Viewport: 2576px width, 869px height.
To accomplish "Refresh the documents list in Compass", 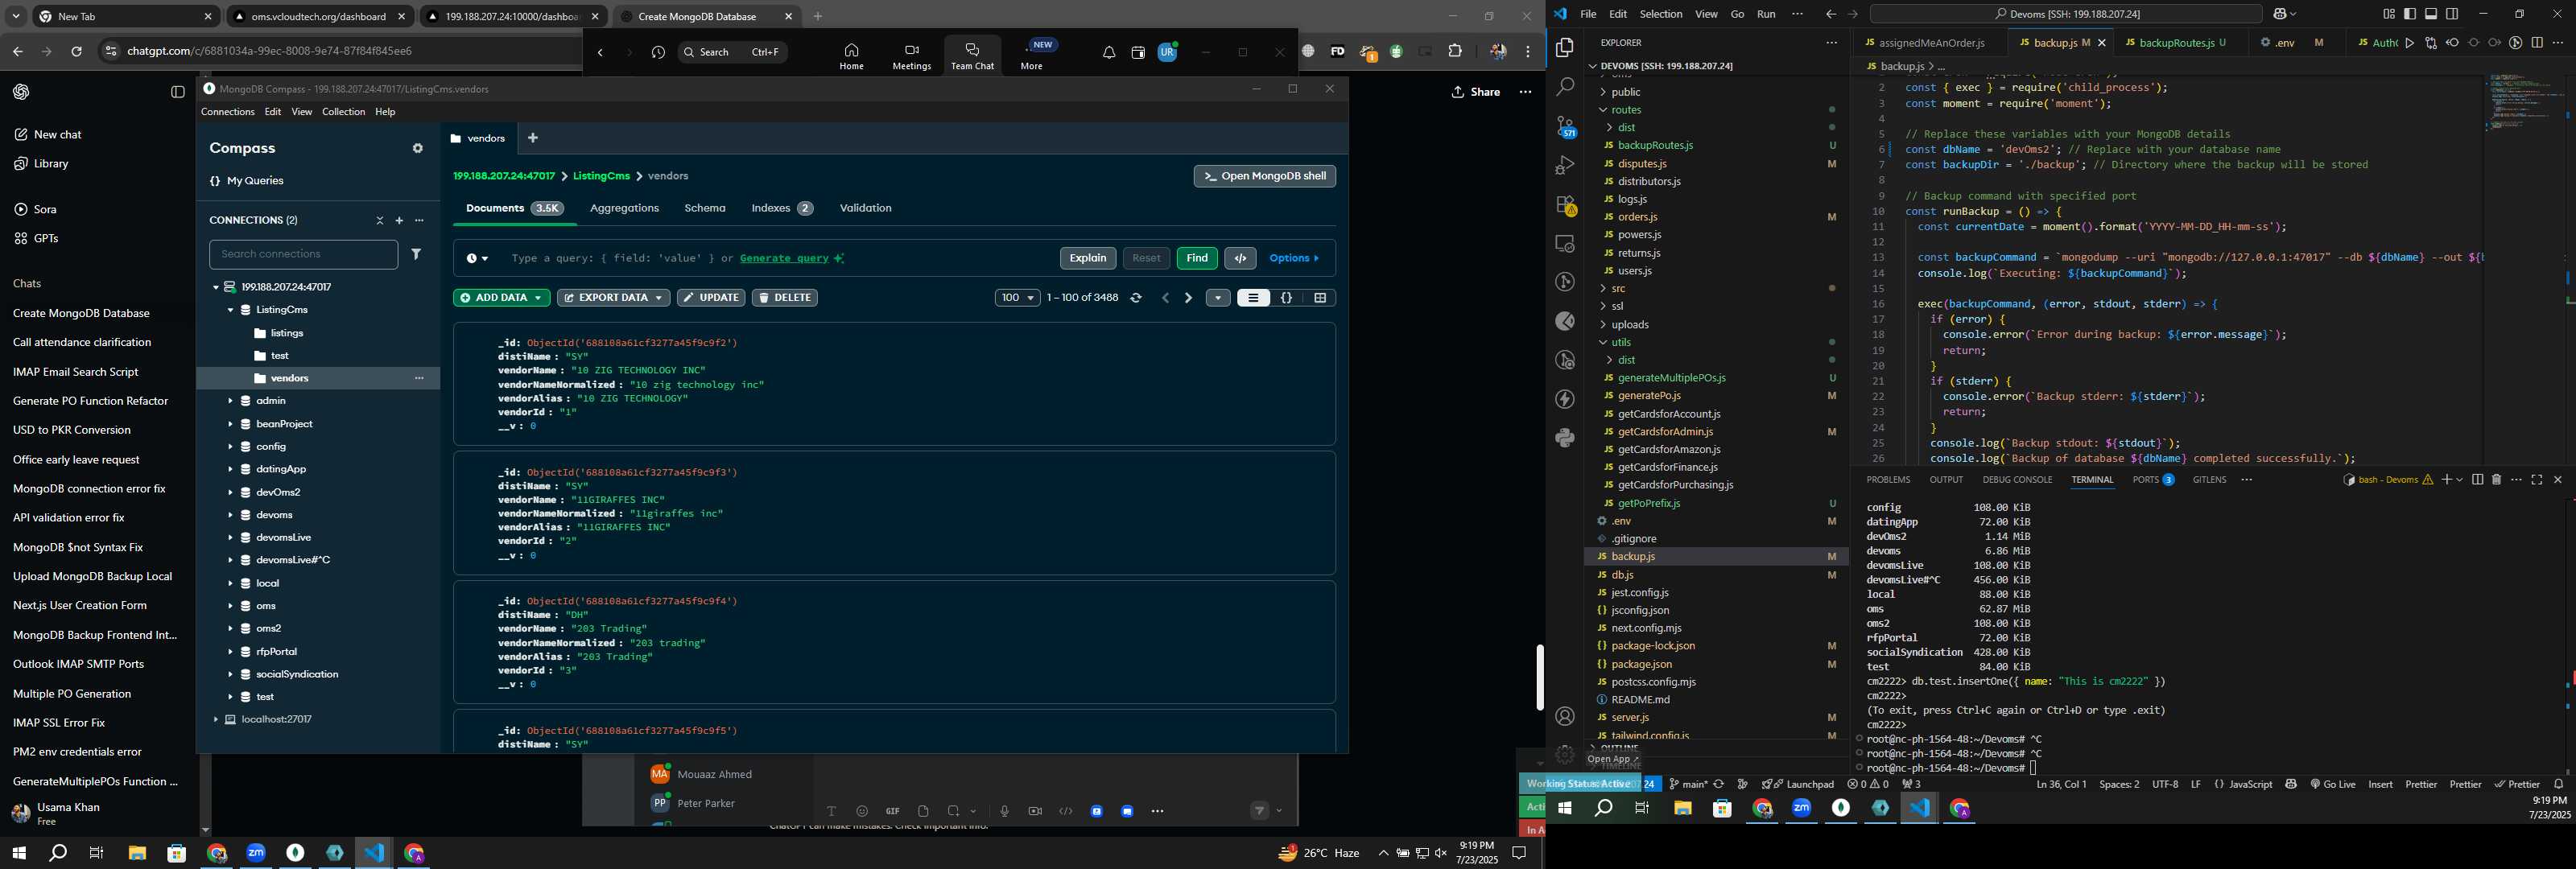I will click(1136, 298).
